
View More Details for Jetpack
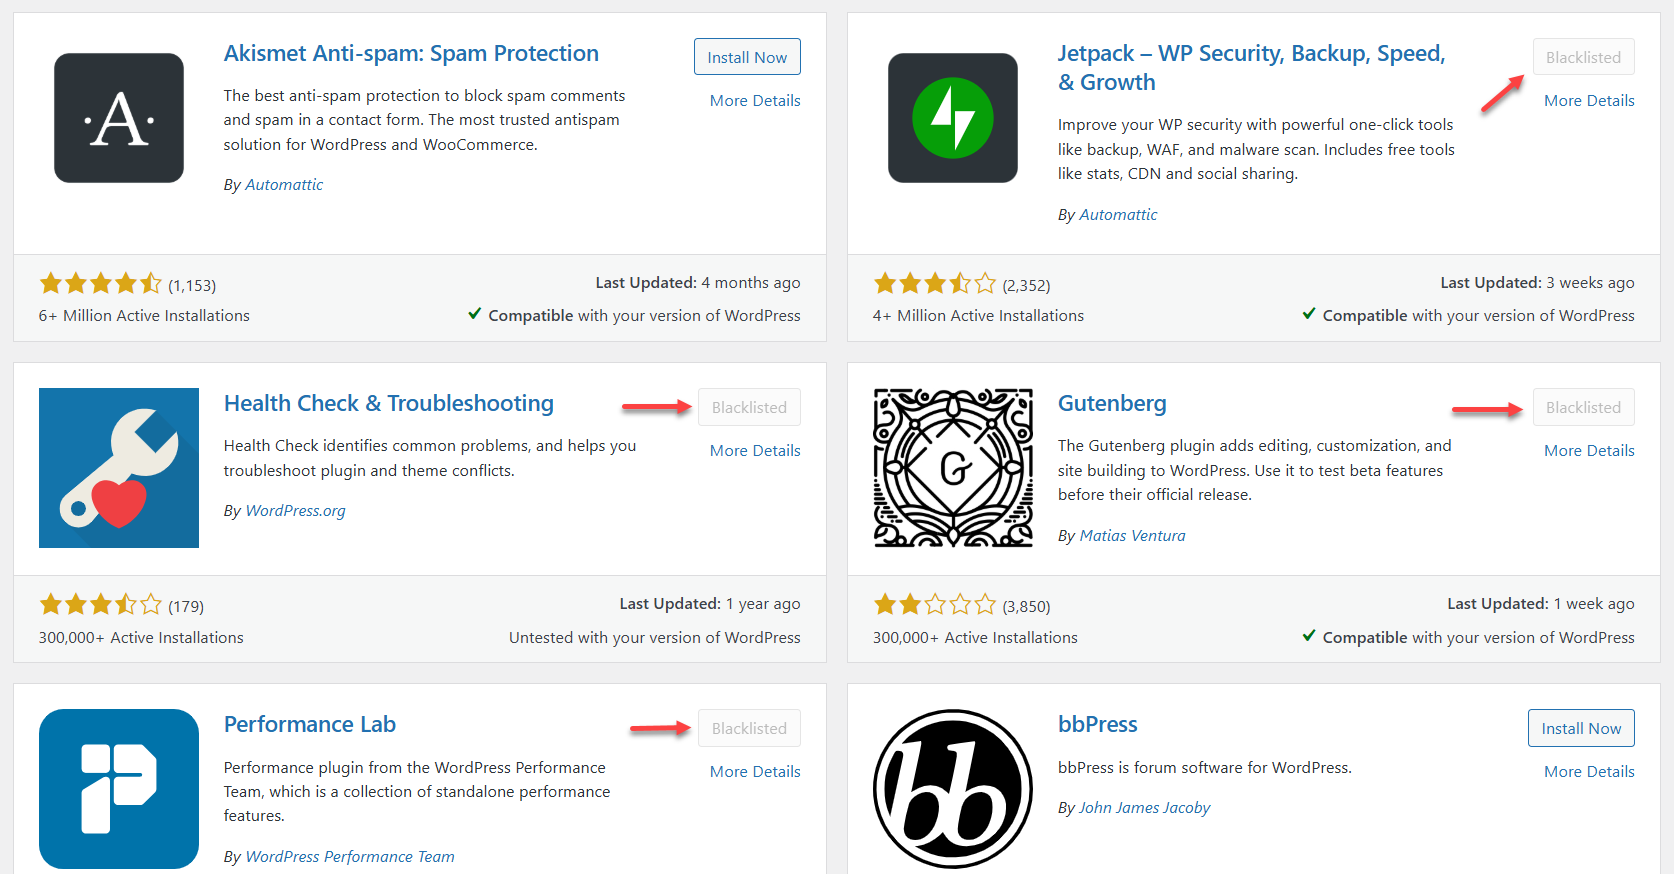coord(1589,100)
